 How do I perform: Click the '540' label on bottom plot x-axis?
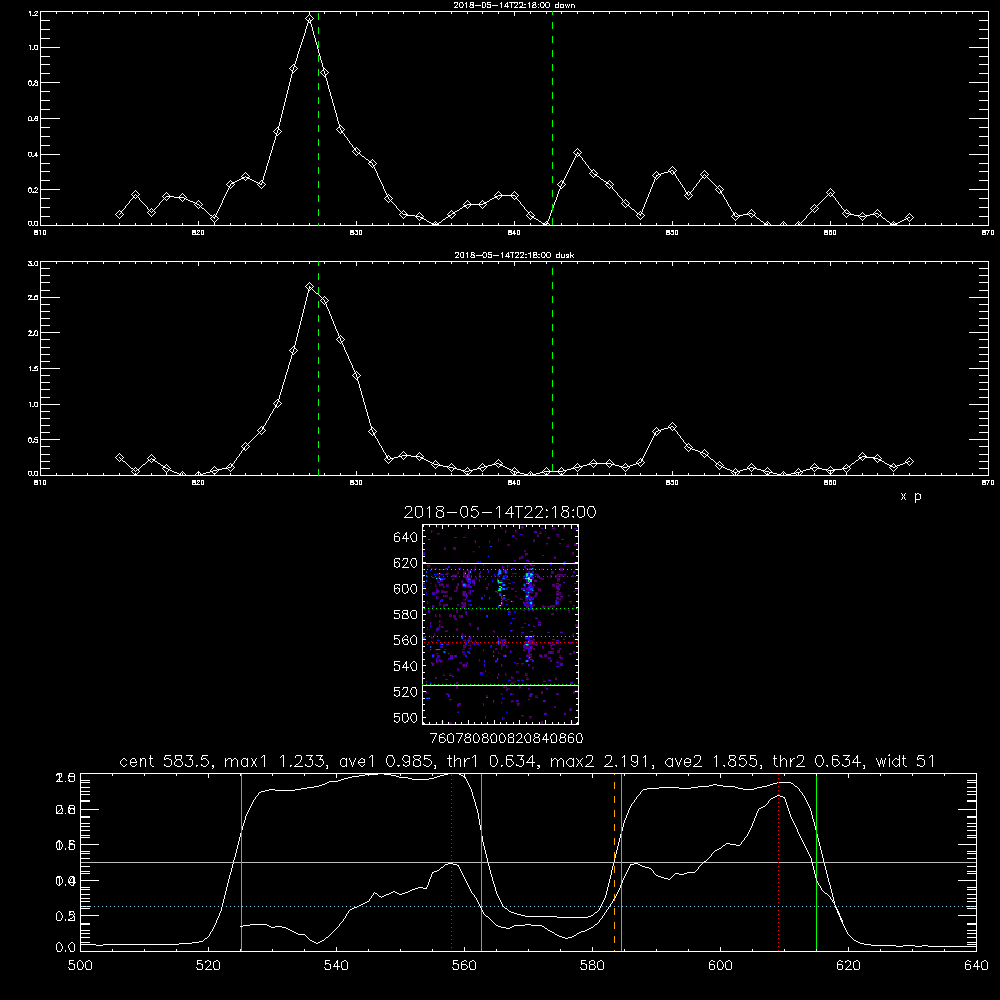click(x=336, y=966)
